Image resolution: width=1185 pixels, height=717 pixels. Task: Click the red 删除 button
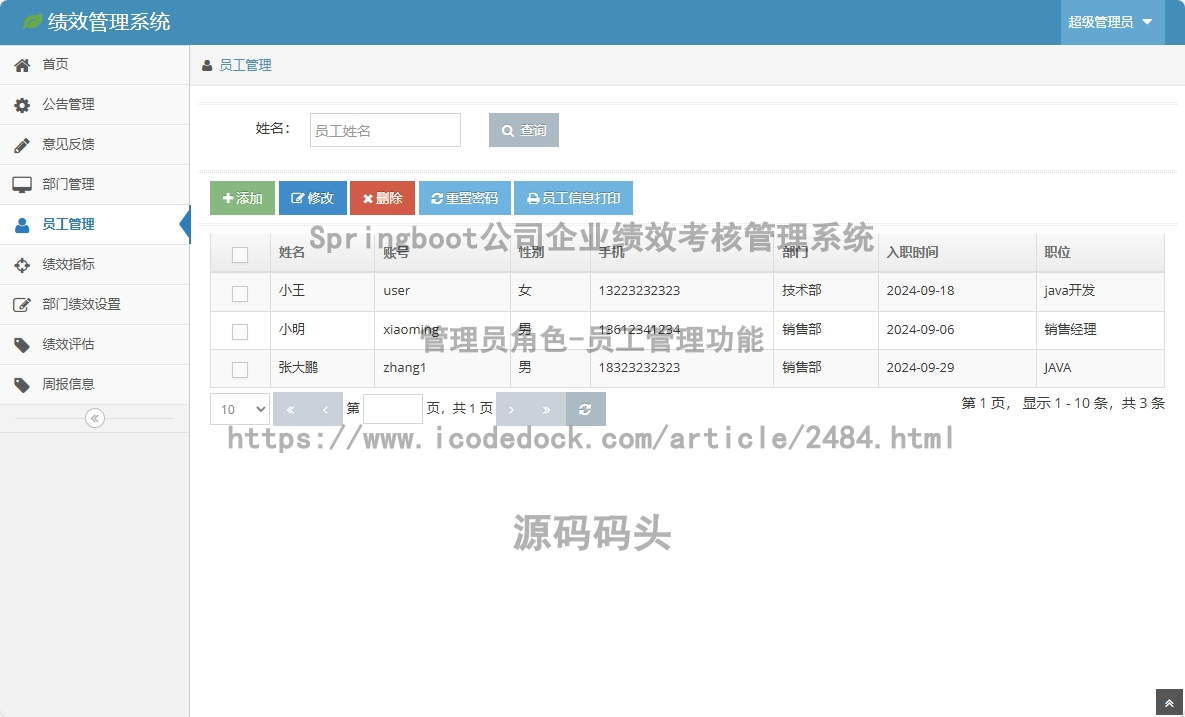click(382, 198)
